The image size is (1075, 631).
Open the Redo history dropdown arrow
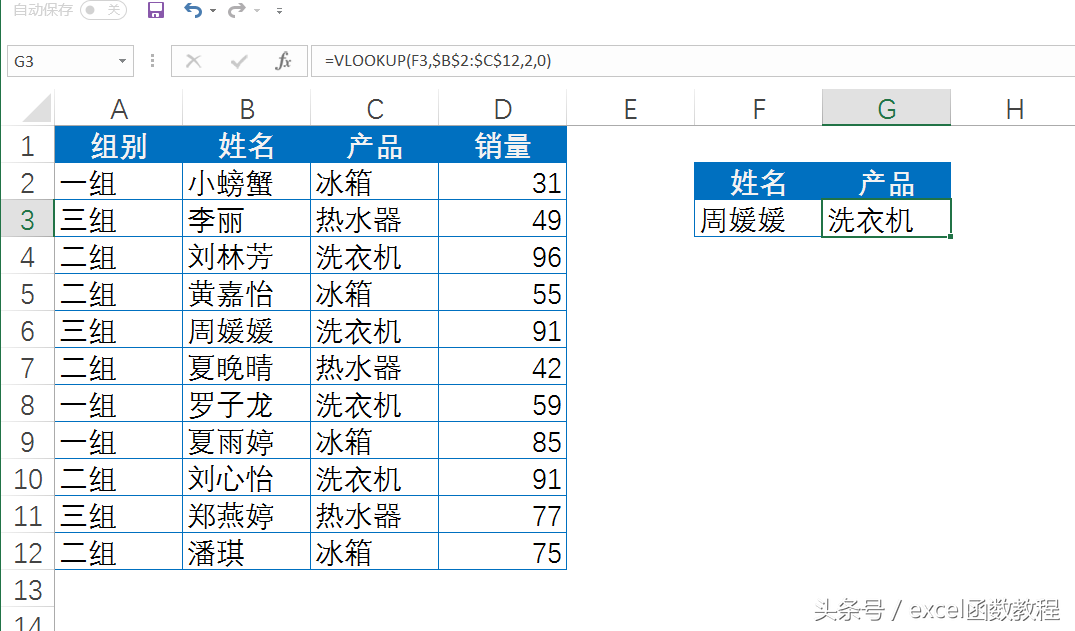[x=256, y=11]
